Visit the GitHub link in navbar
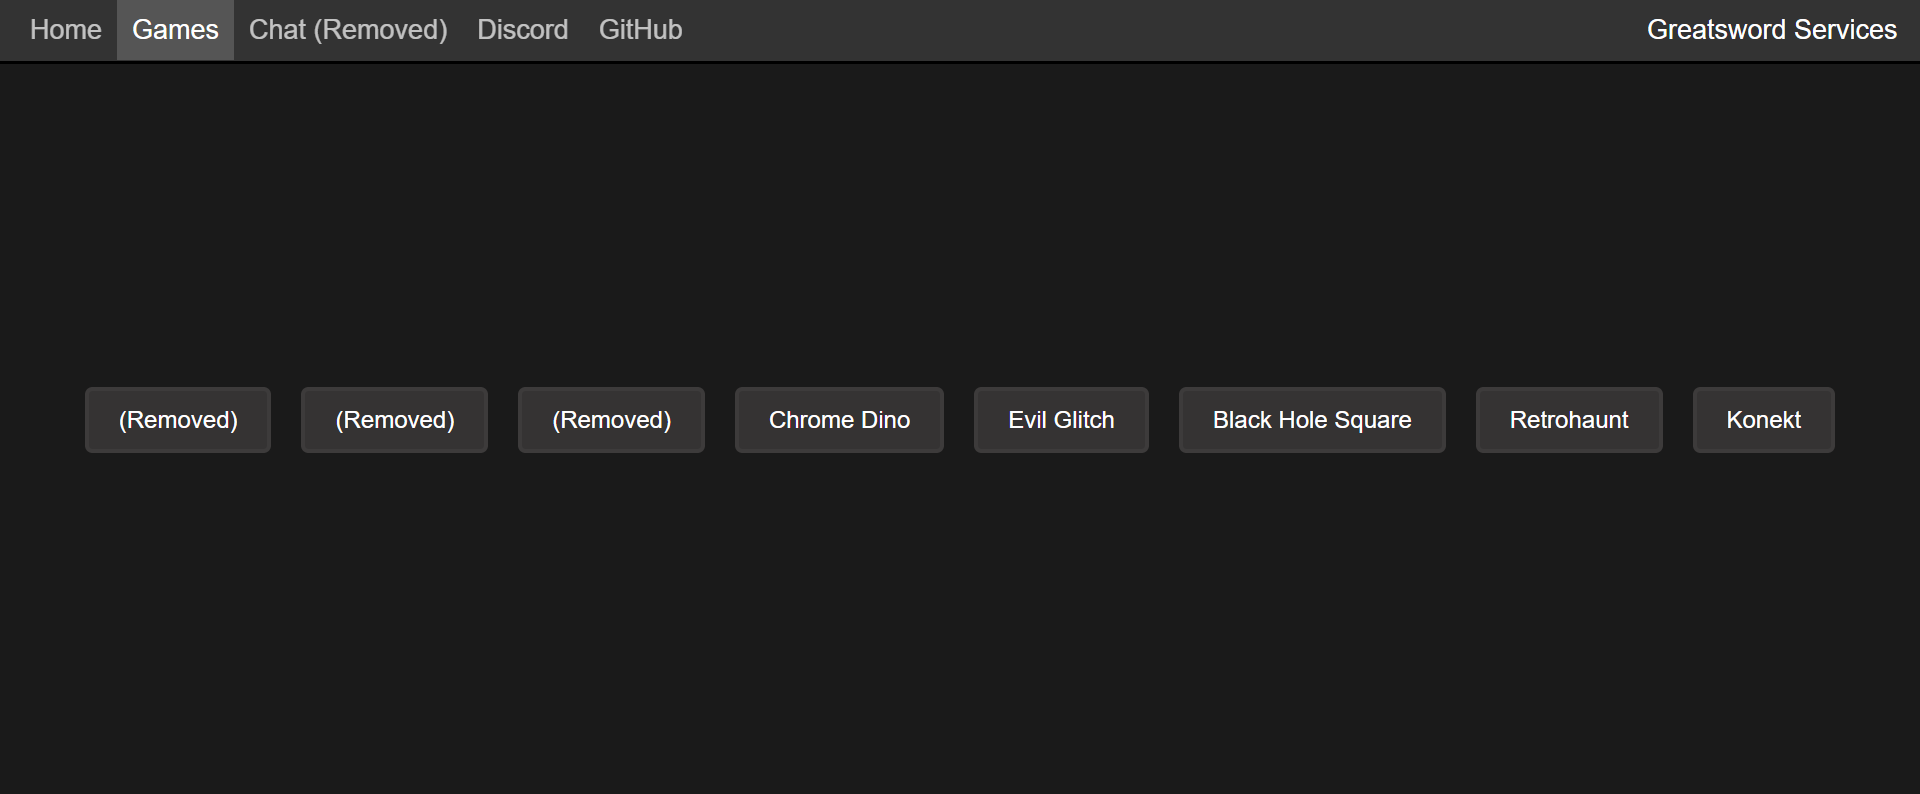1920x794 pixels. [x=640, y=30]
